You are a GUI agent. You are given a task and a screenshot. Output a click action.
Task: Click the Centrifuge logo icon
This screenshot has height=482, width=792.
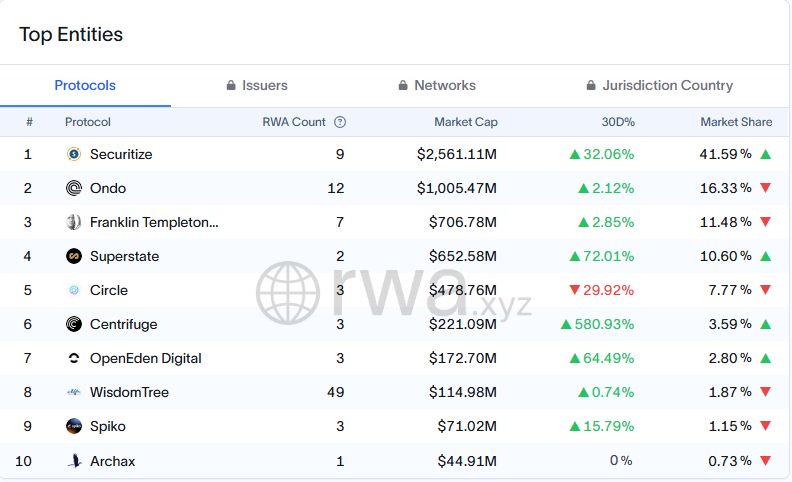(74, 324)
